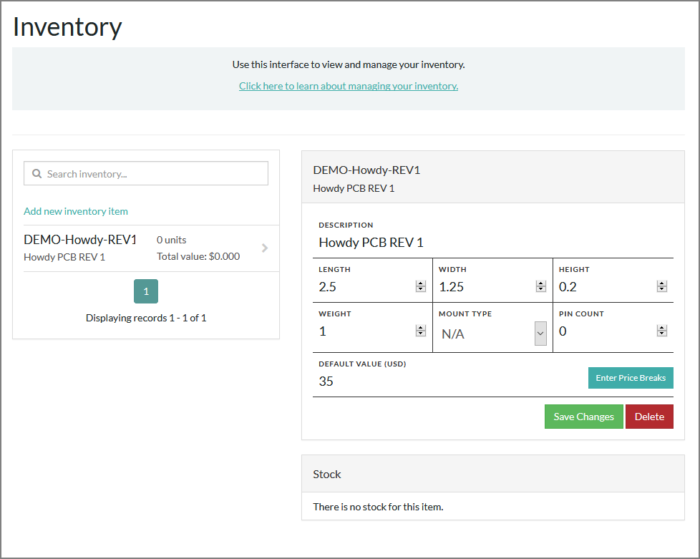Click the Length spinner arrows
The height and width of the screenshot is (559, 700).
pos(421,287)
